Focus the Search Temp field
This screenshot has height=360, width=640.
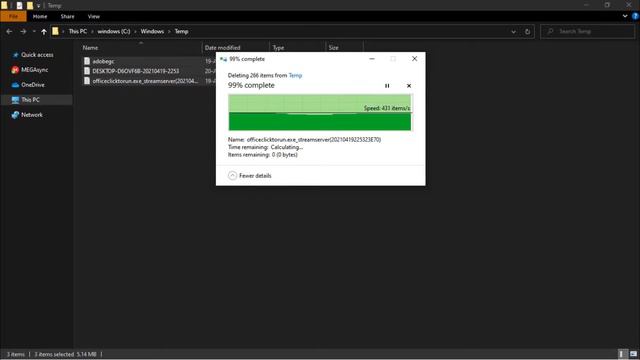click(588, 31)
